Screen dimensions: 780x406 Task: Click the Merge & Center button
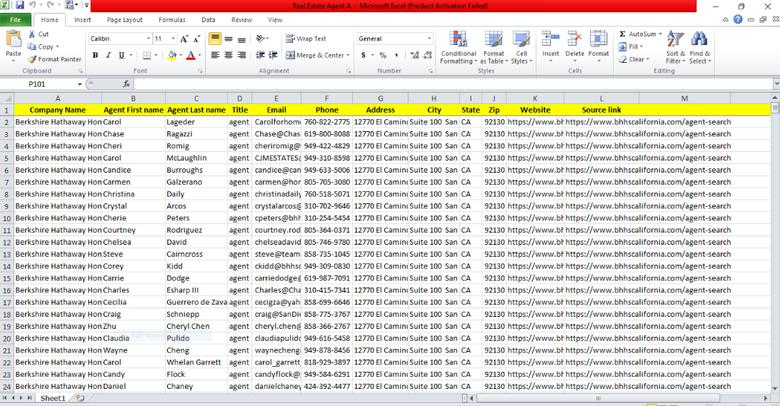coord(316,56)
